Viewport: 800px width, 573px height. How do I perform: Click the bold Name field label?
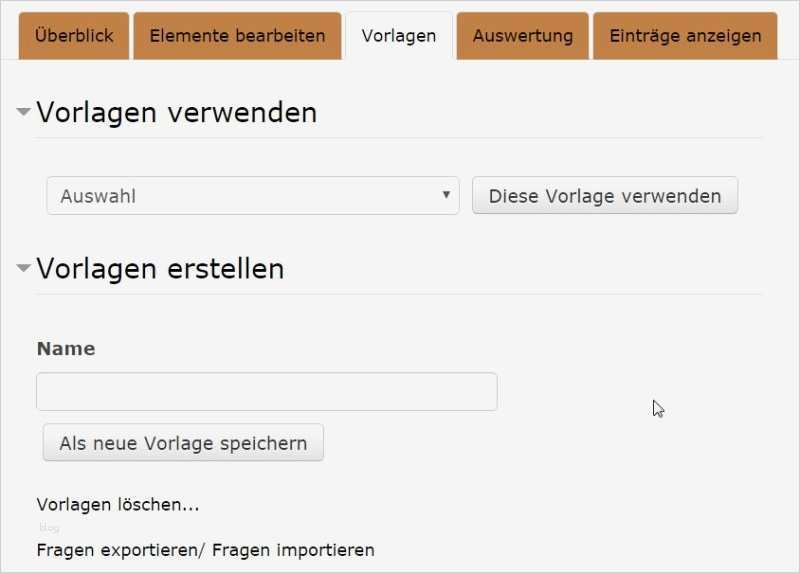[66, 349]
